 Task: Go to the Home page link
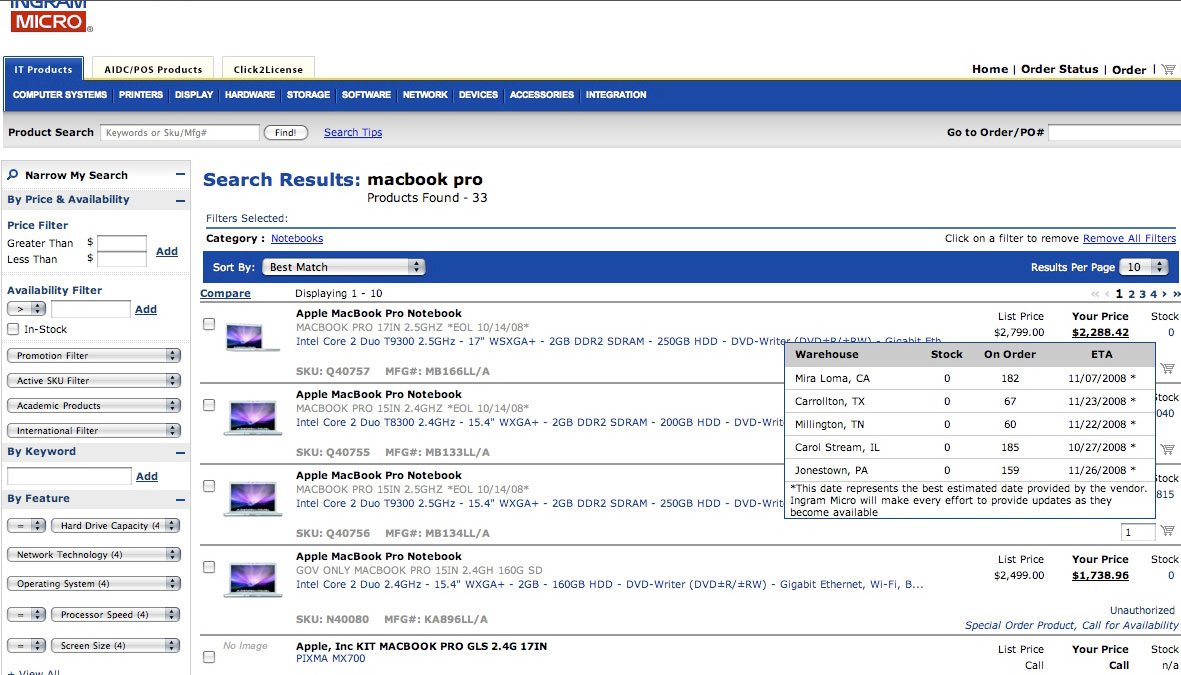pos(990,69)
